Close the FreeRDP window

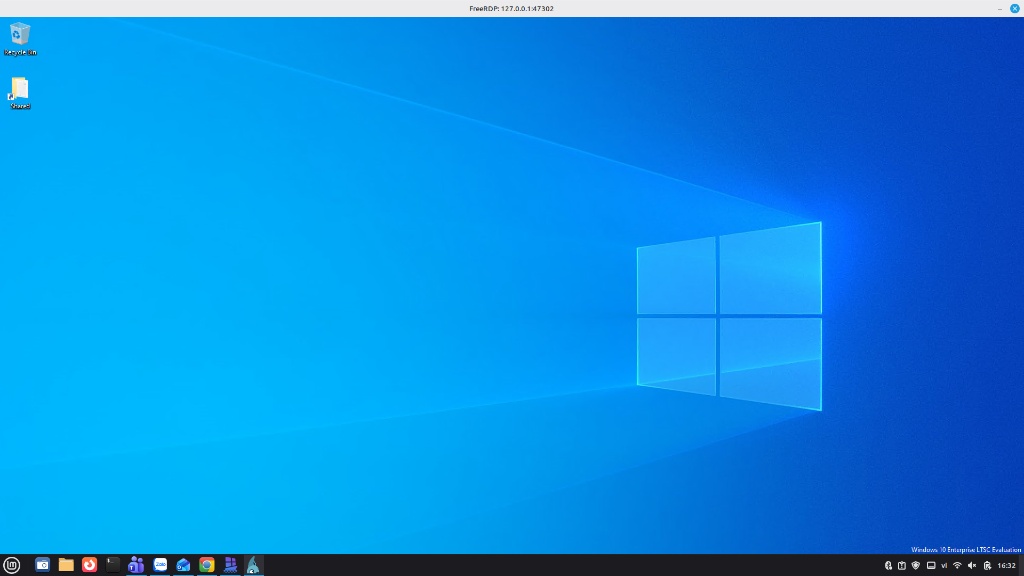(x=1014, y=8)
